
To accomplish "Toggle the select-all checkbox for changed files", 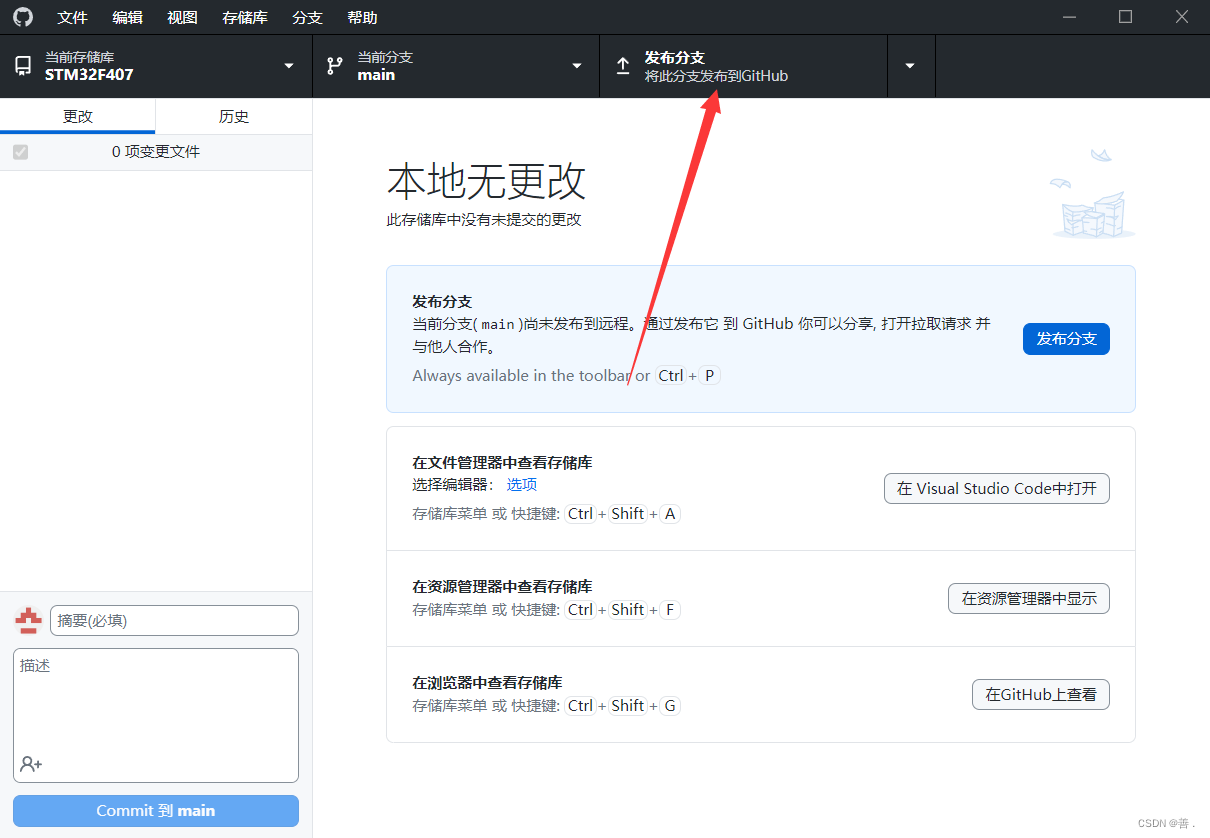I will point(21,152).
